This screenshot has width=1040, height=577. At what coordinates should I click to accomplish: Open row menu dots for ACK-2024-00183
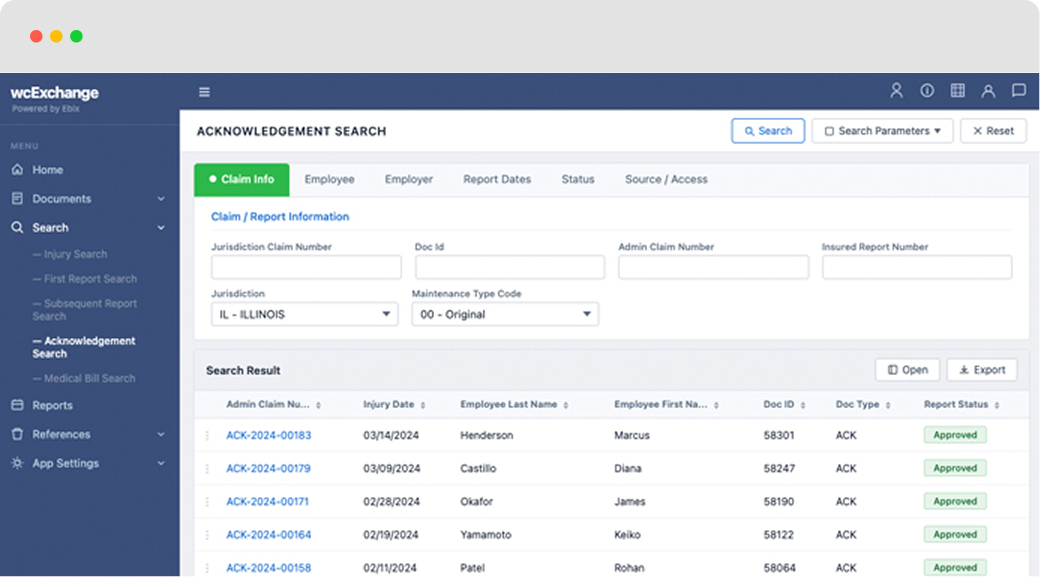click(207, 435)
